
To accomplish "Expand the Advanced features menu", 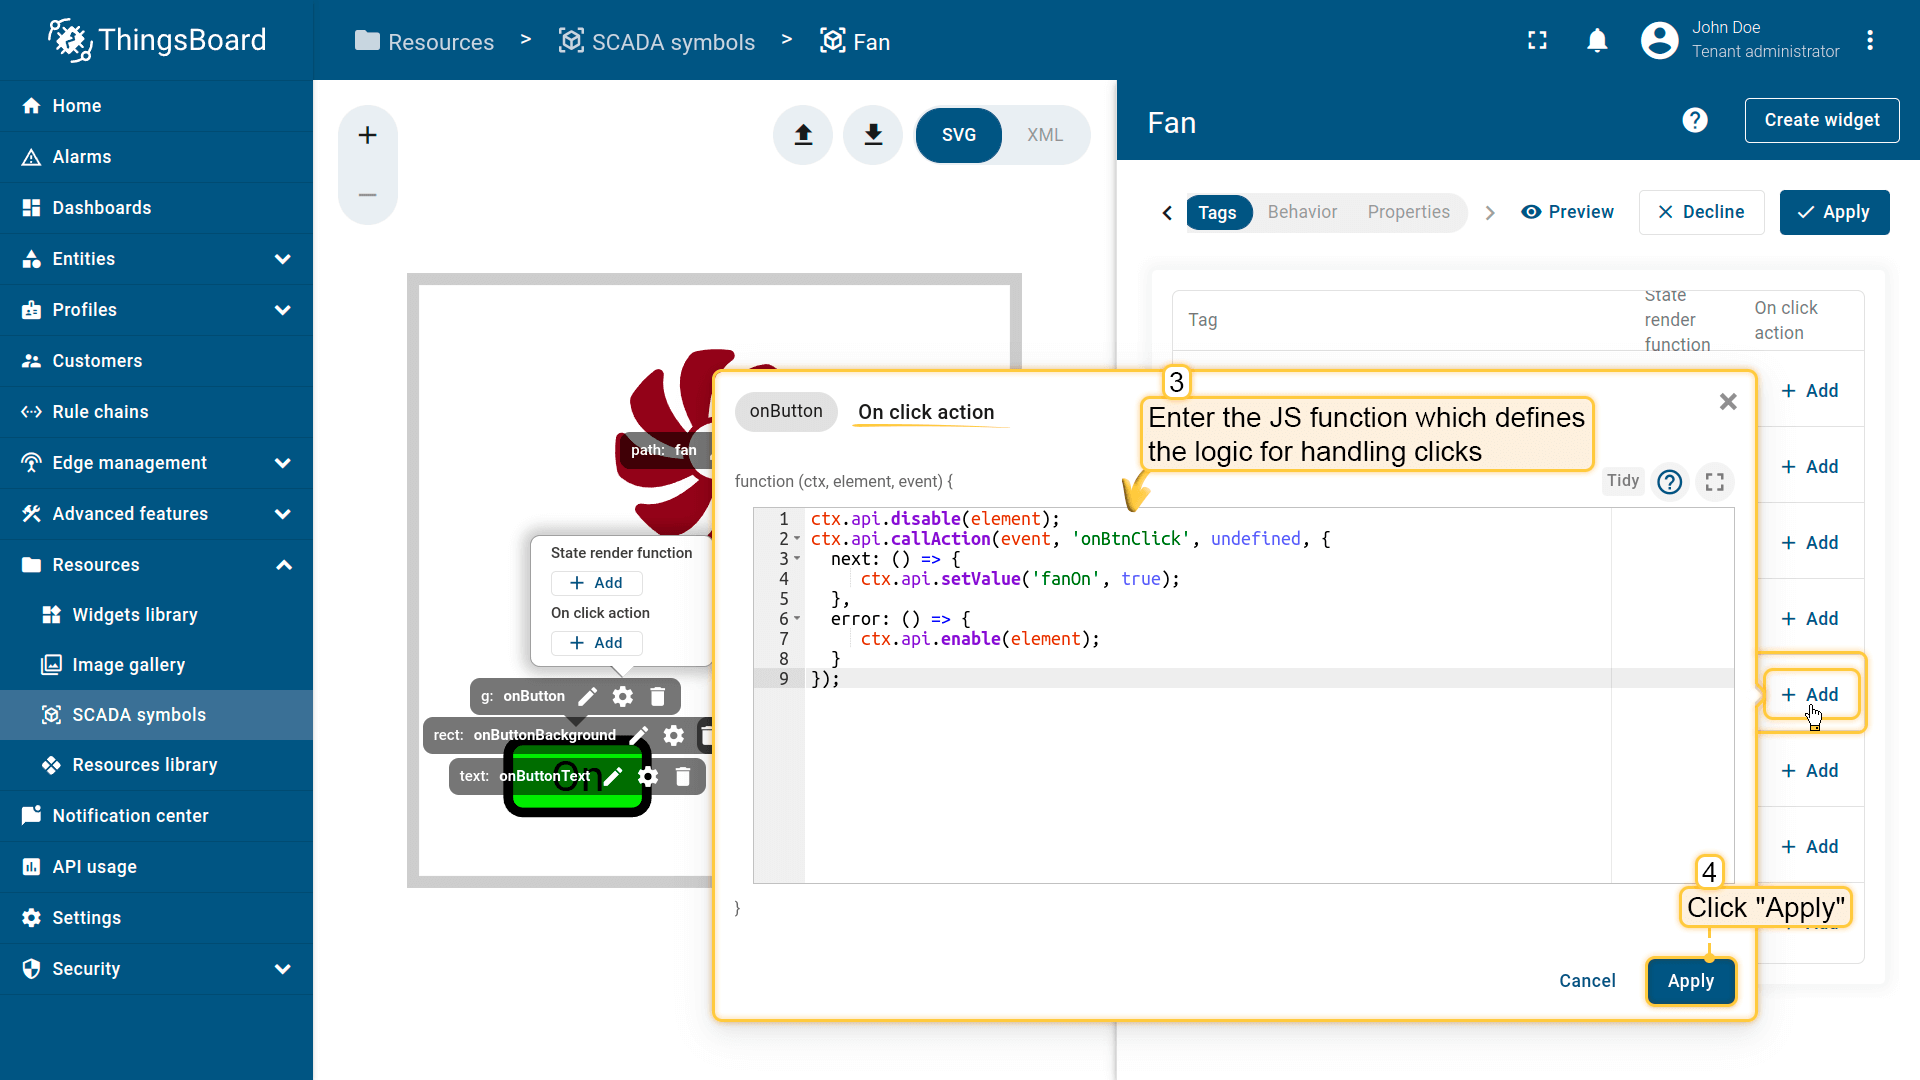I will point(283,514).
